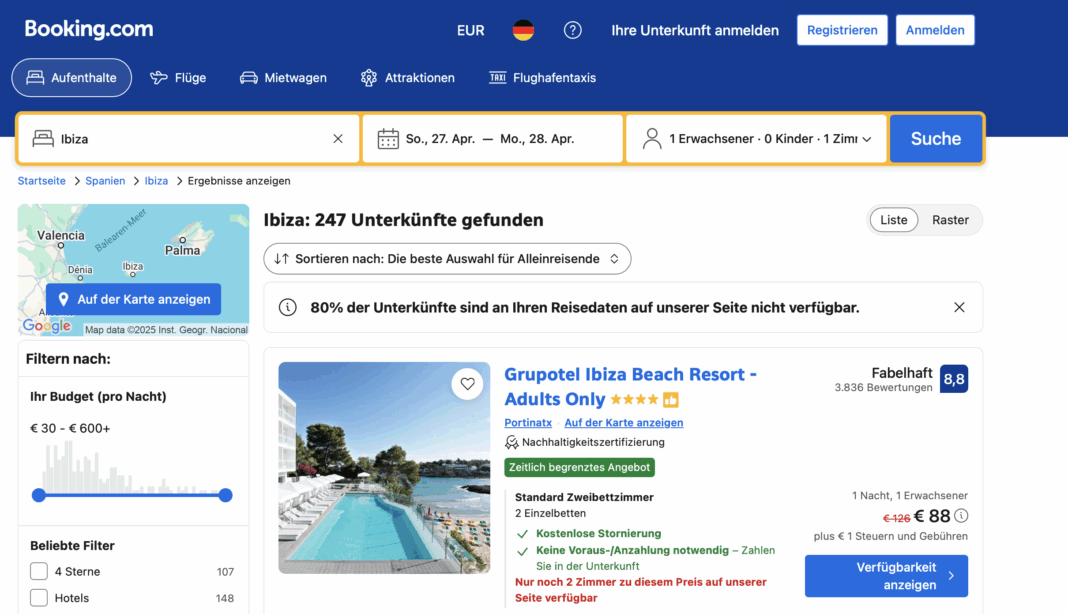Open the Mietwagen tab
Viewport: 1068px width, 614px height.
point(283,78)
